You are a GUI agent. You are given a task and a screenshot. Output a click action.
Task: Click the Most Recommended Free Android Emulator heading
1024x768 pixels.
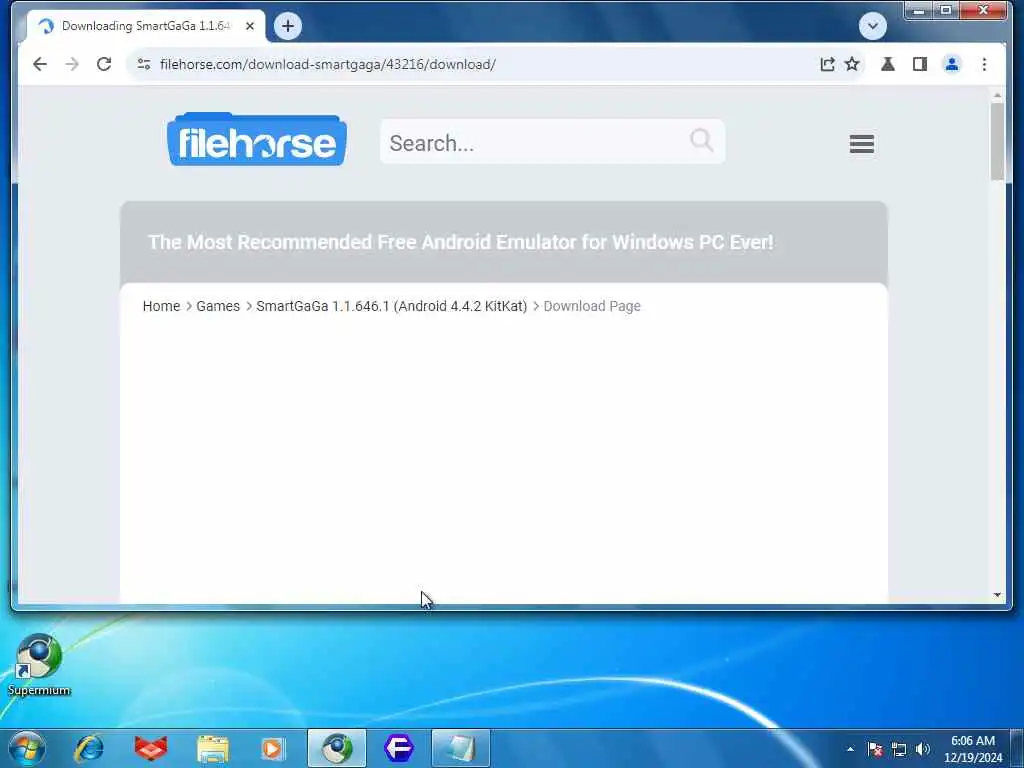tap(461, 242)
